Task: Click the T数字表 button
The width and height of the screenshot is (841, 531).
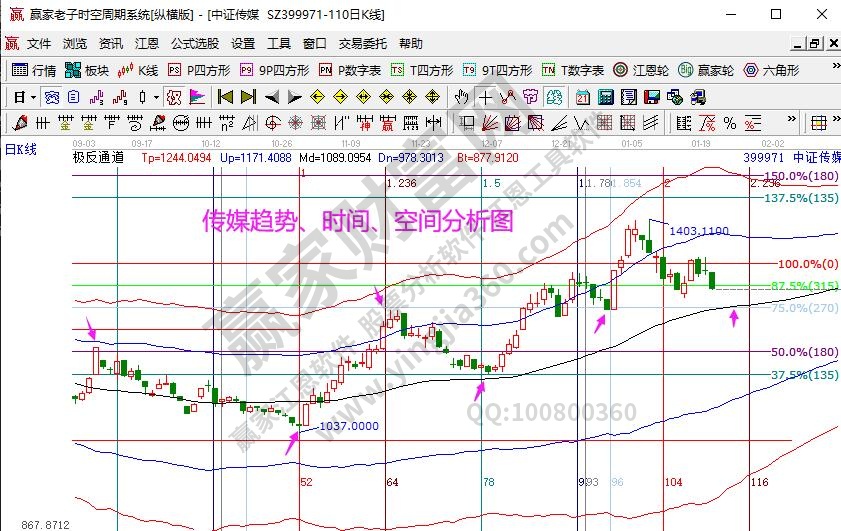Action: click(x=573, y=70)
